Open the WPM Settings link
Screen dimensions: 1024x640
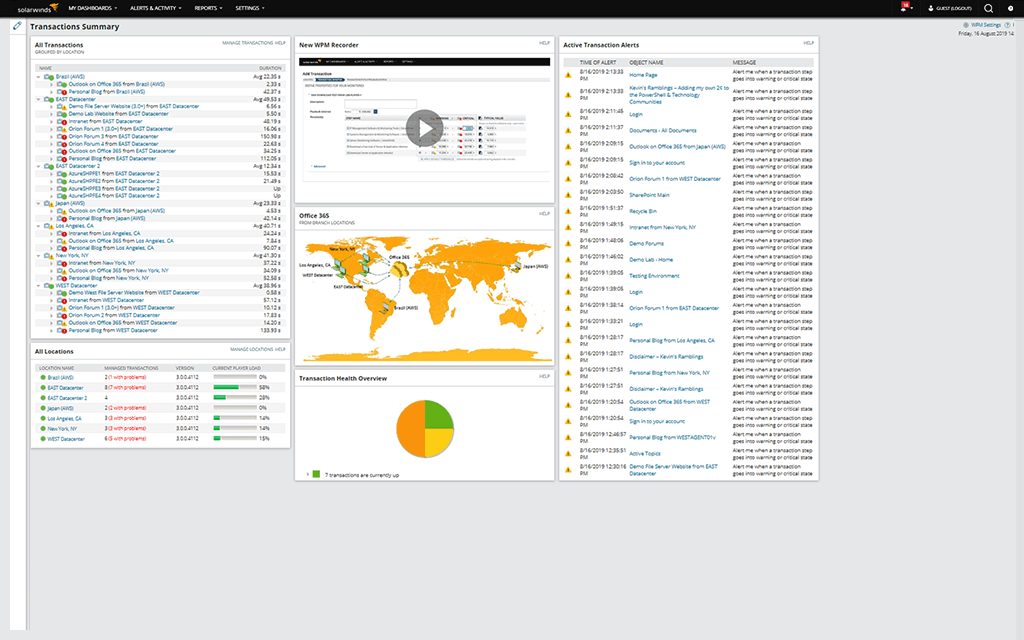[x=984, y=25]
